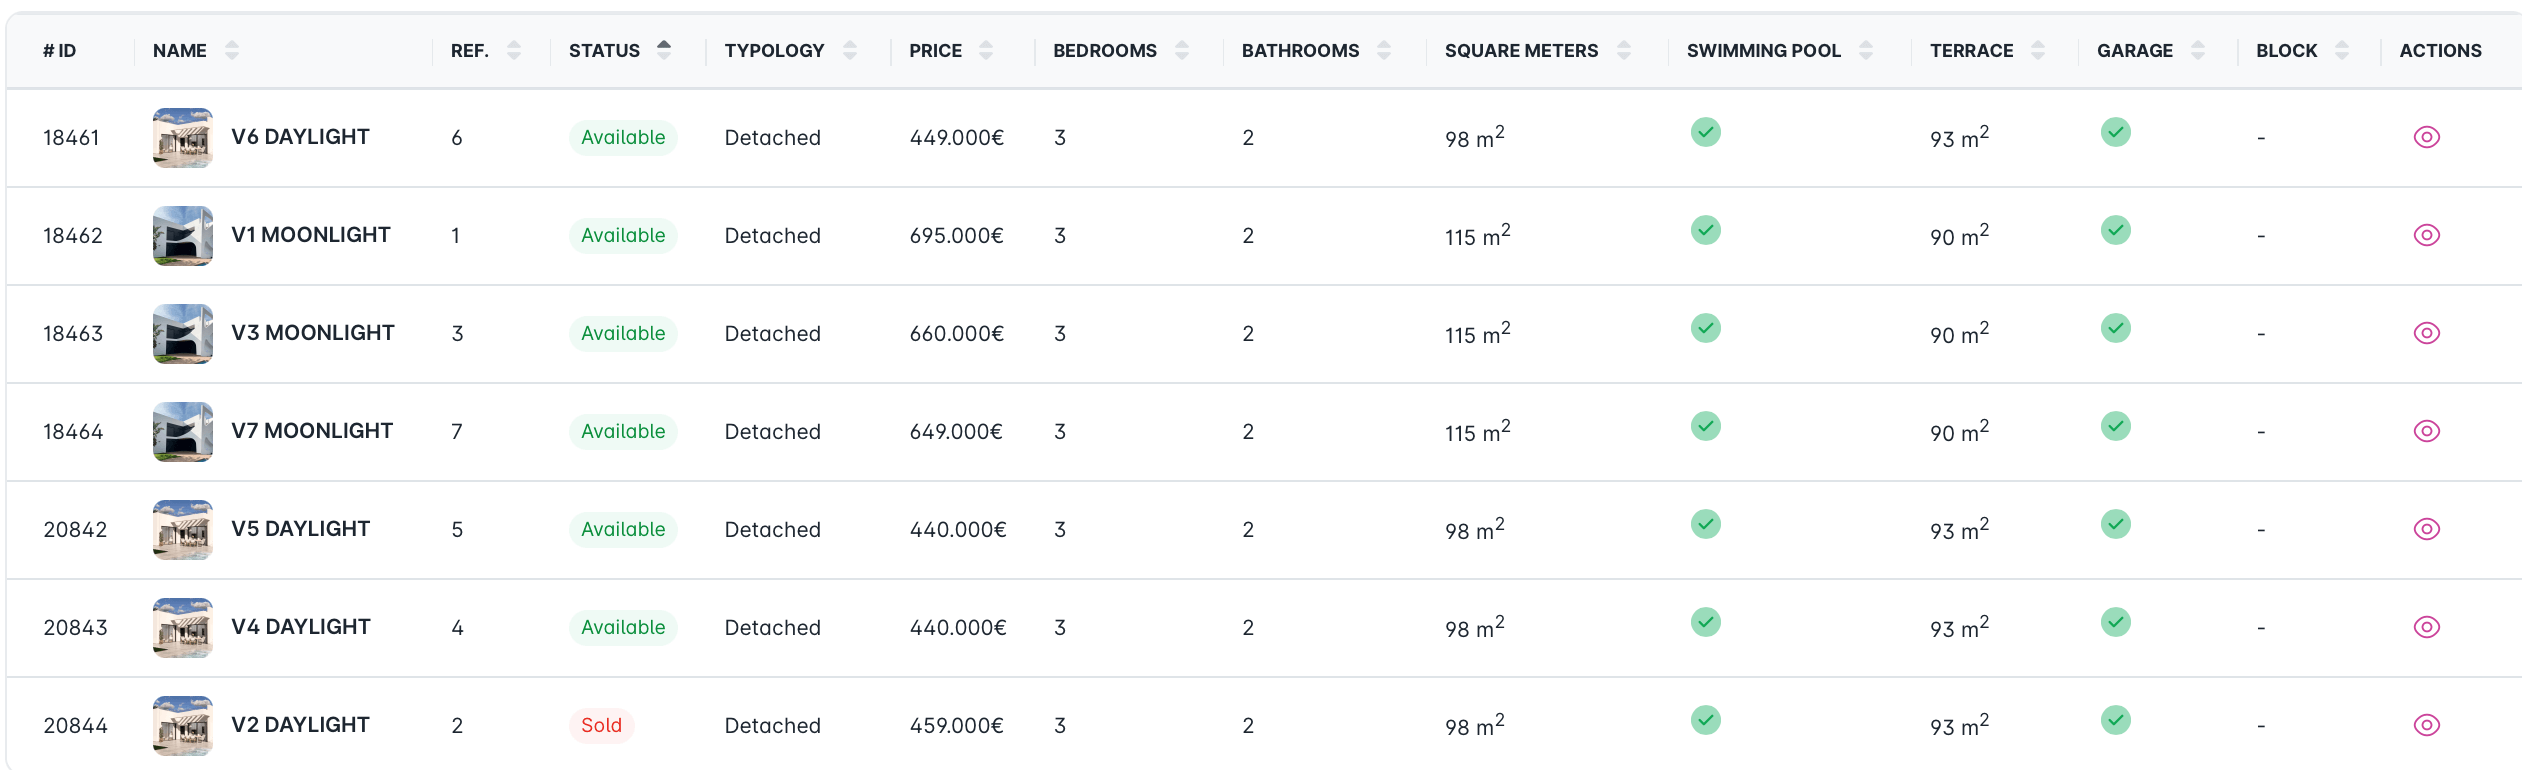Click the Square Meters column header
2522x770 pixels.
coord(1521,50)
